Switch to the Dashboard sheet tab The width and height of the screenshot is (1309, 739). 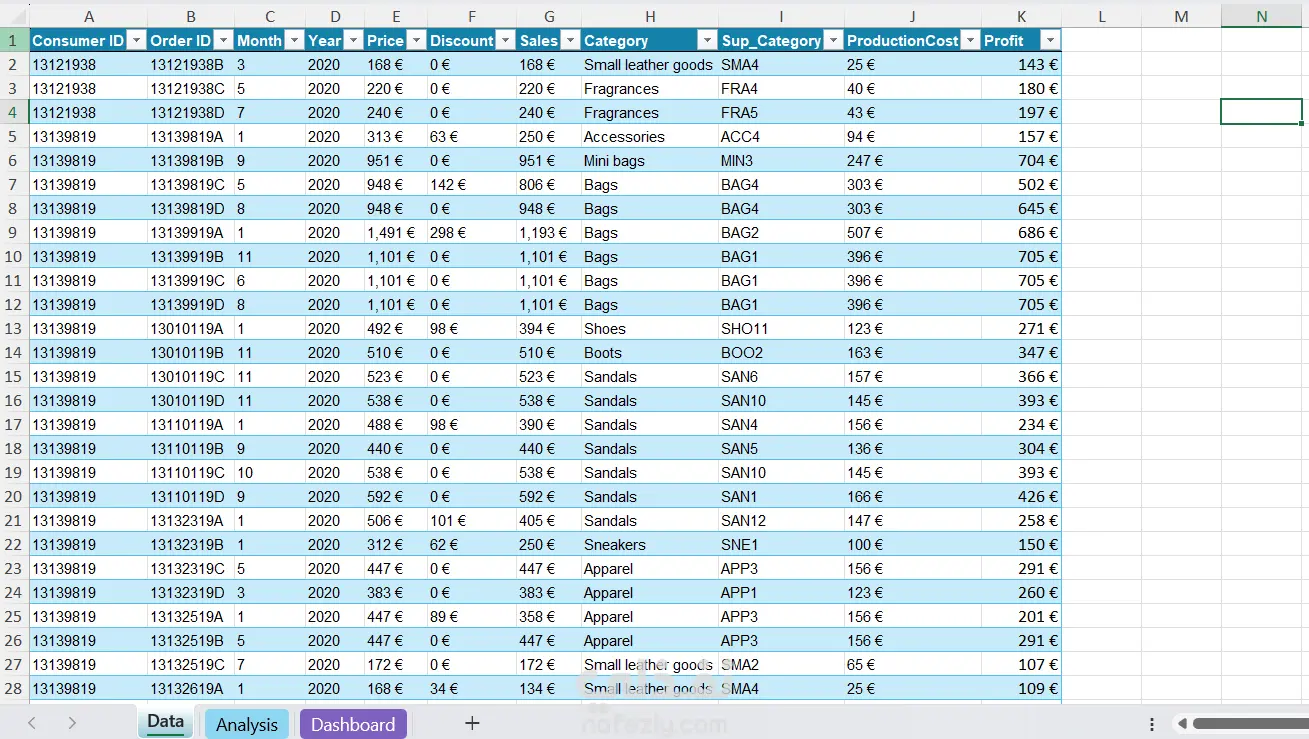point(353,724)
